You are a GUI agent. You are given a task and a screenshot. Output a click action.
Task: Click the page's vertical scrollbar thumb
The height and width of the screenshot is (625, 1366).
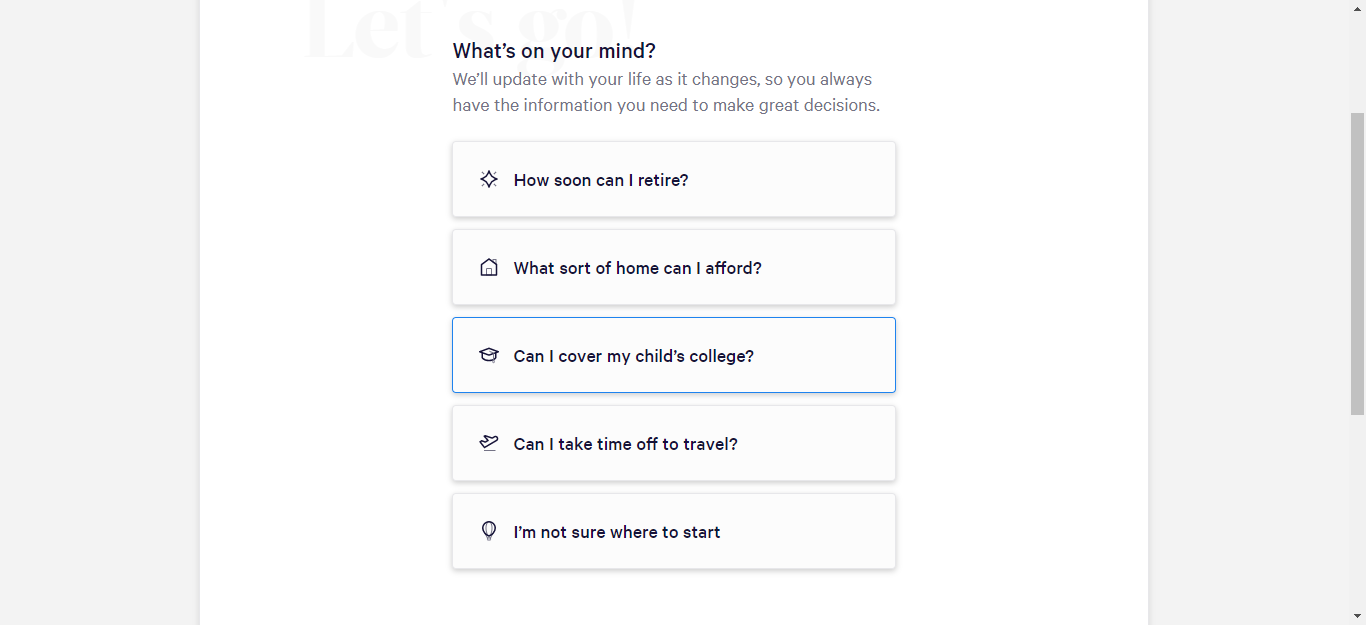point(1357,260)
